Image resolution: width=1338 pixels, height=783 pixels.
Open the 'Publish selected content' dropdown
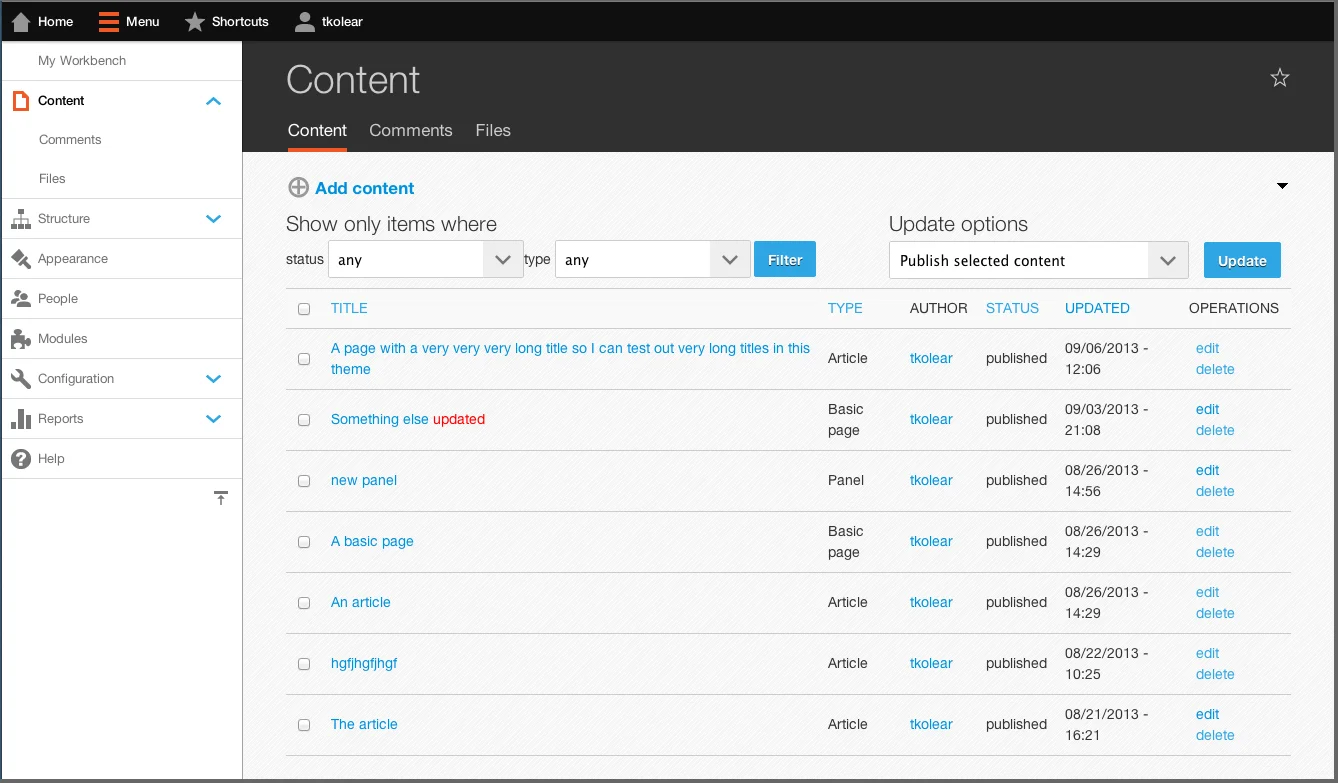tap(1037, 260)
